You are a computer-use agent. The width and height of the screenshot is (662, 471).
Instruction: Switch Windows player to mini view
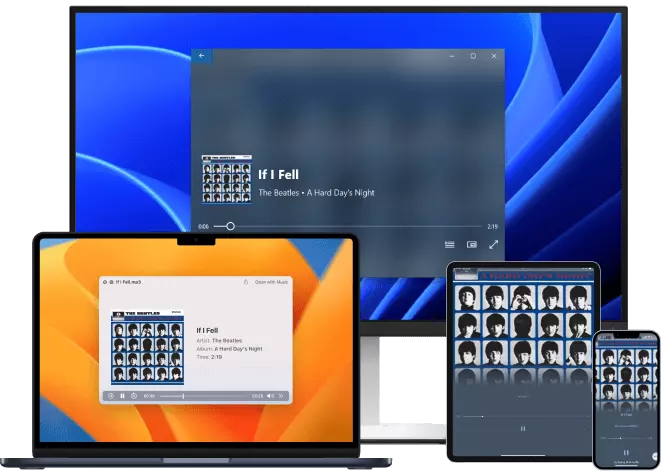point(472,244)
